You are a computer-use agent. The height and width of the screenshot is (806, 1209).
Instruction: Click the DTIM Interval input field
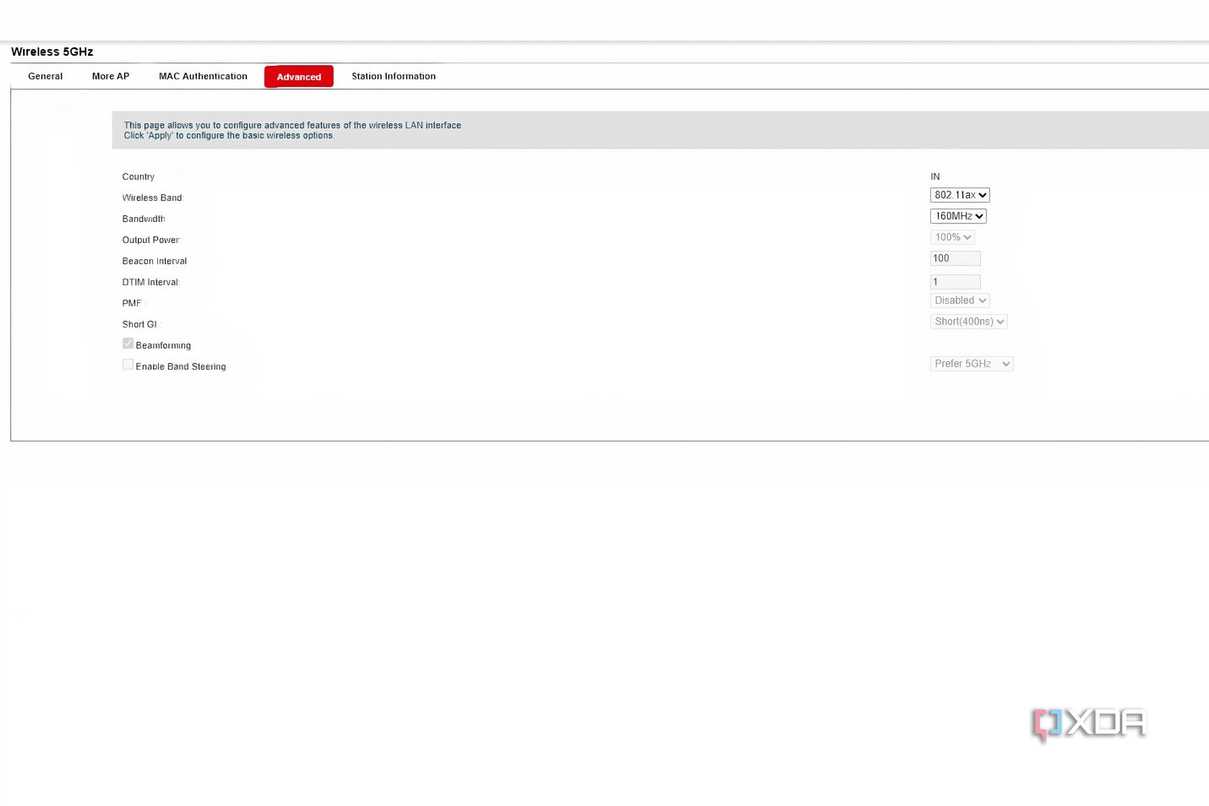click(955, 282)
